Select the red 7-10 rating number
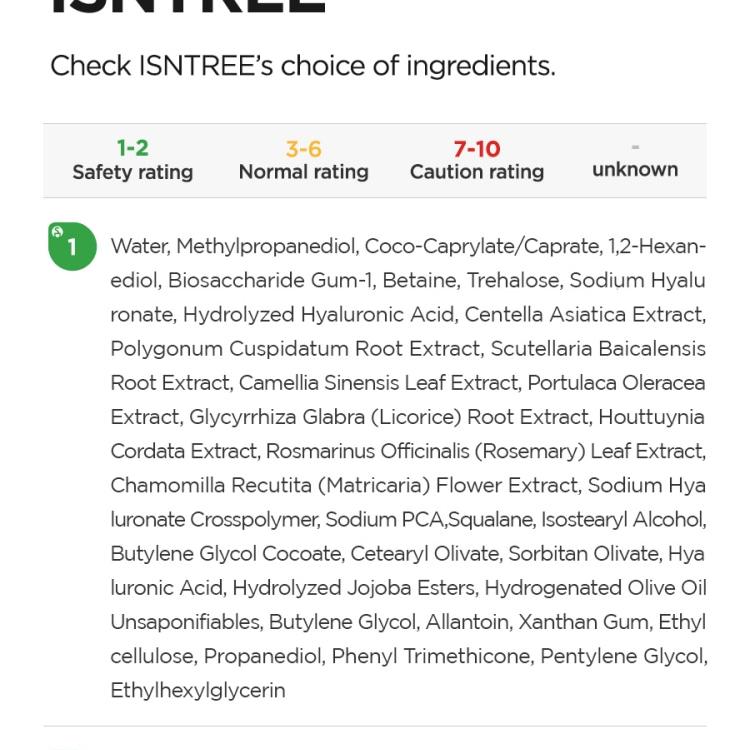 coord(477,149)
